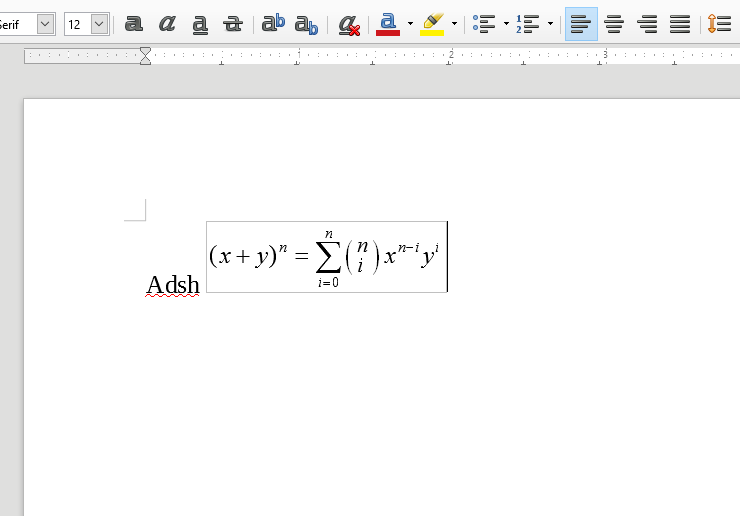The height and width of the screenshot is (516, 740).
Task: Open font size dropdown arrow
Action: [x=99, y=24]
